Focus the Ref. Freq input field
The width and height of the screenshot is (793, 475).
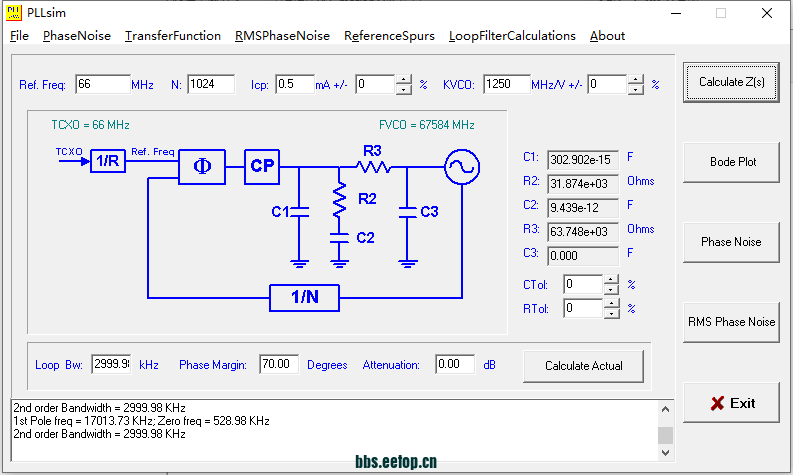click(x=103, y=84)
